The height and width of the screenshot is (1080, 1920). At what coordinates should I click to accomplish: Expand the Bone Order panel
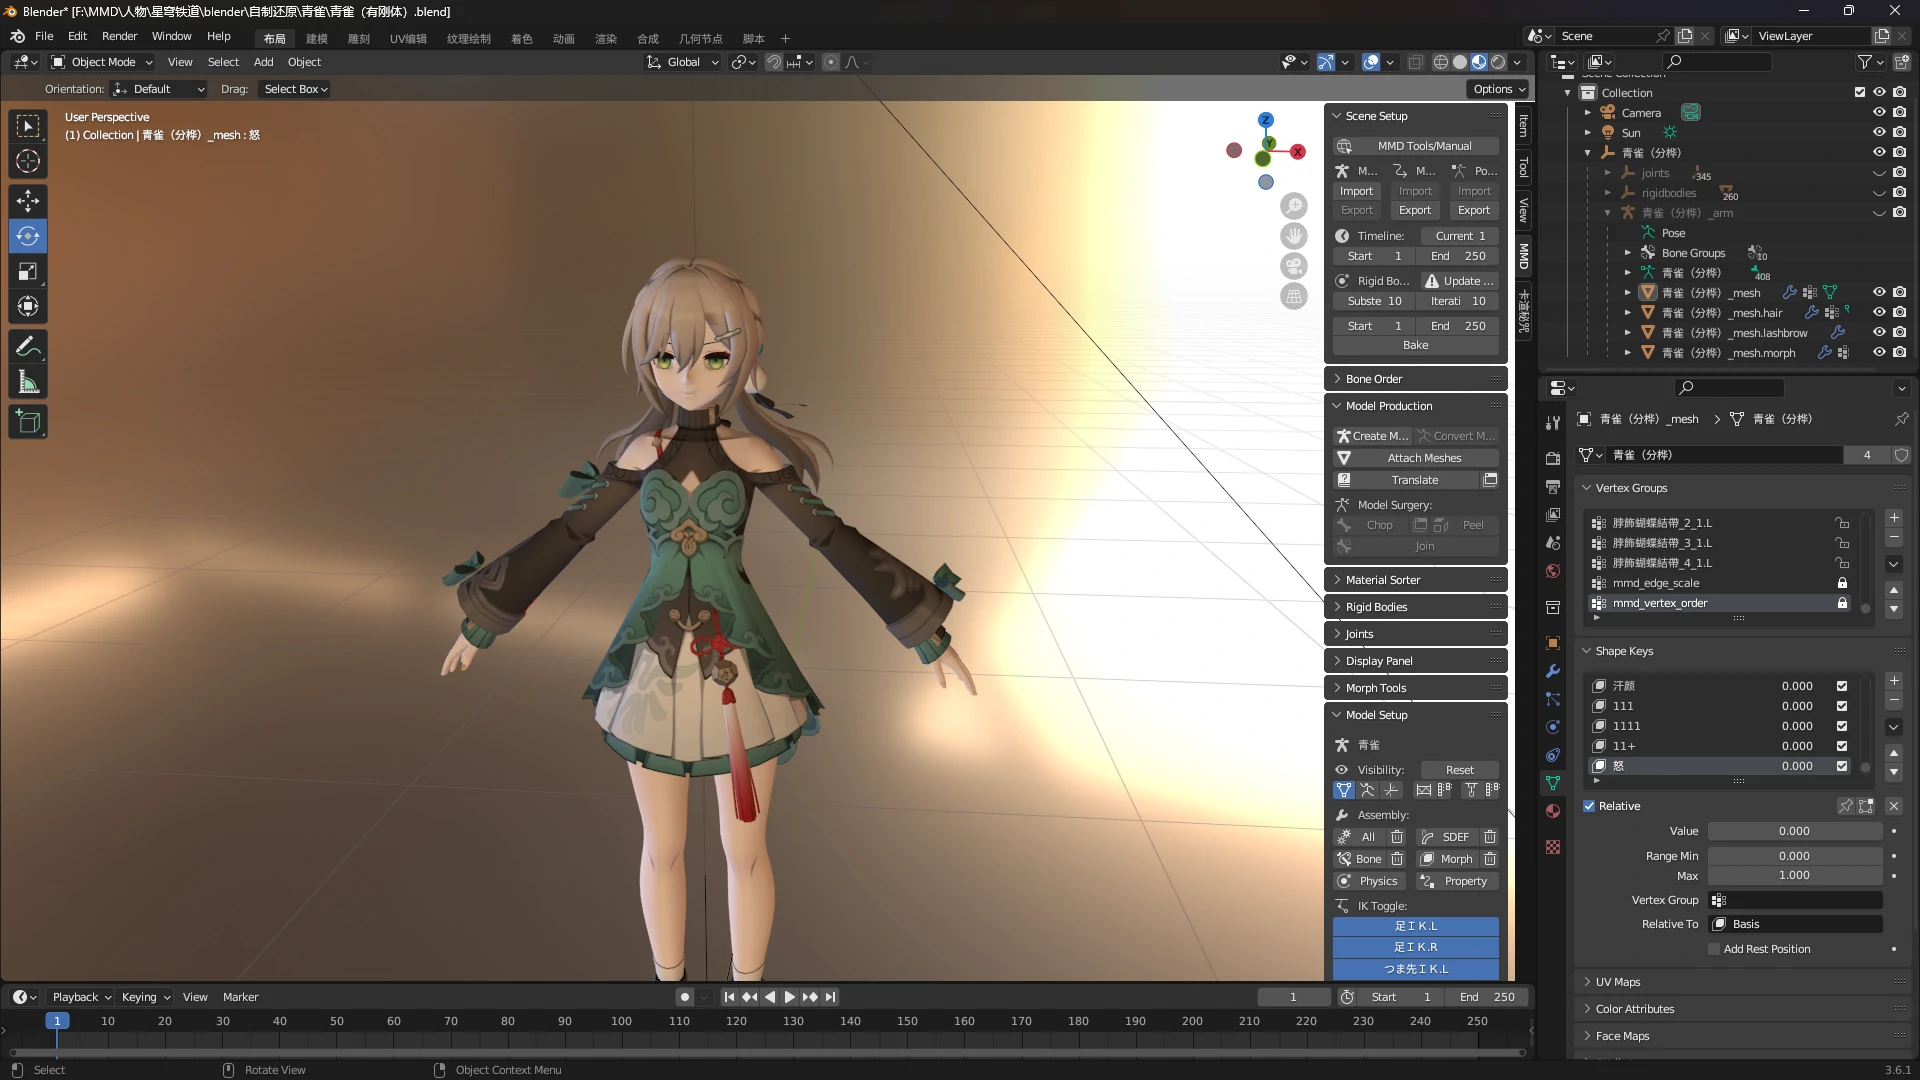click(1415, 379)
